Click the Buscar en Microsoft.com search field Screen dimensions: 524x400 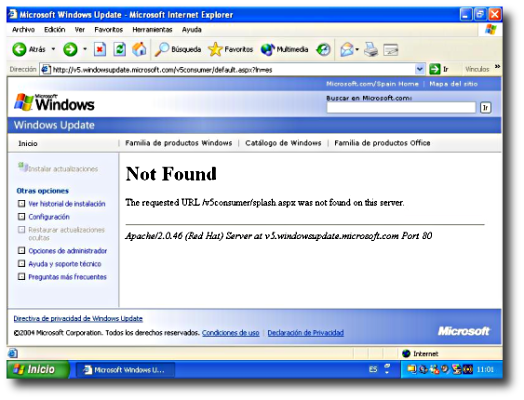pyautogui.click(x=401, y=108)
